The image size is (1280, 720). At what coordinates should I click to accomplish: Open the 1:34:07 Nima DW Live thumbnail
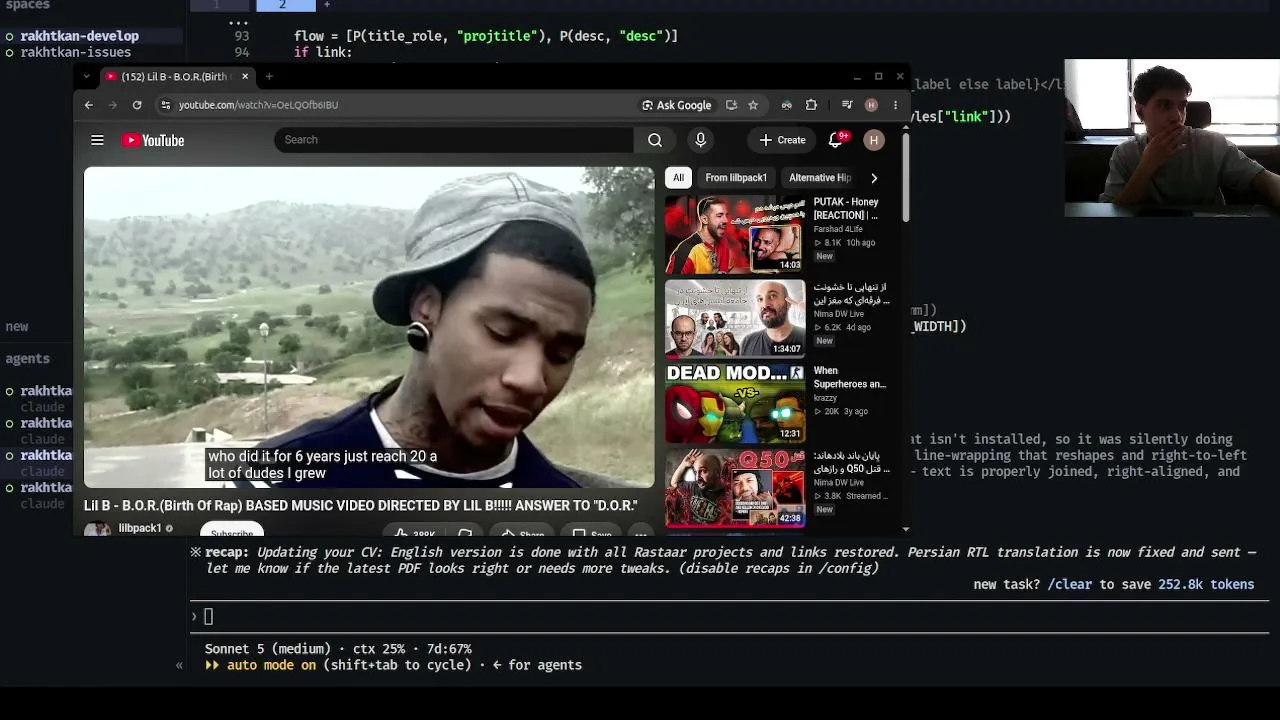735,318
